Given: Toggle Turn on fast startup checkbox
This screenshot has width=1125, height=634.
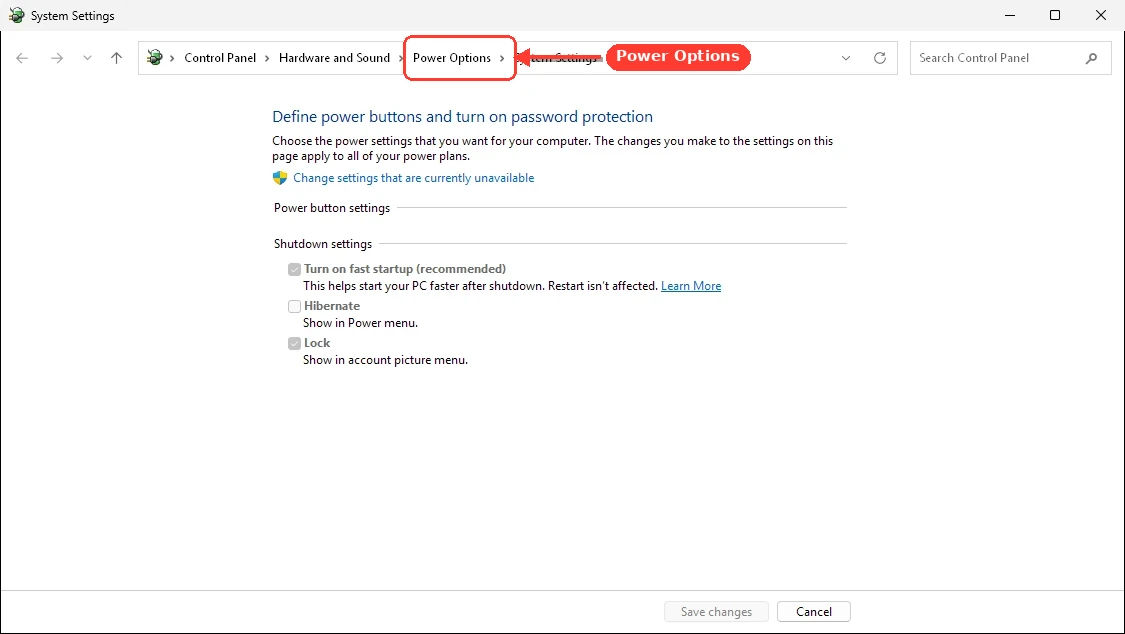Looking at the screenshot, I should tap(294, 270).
